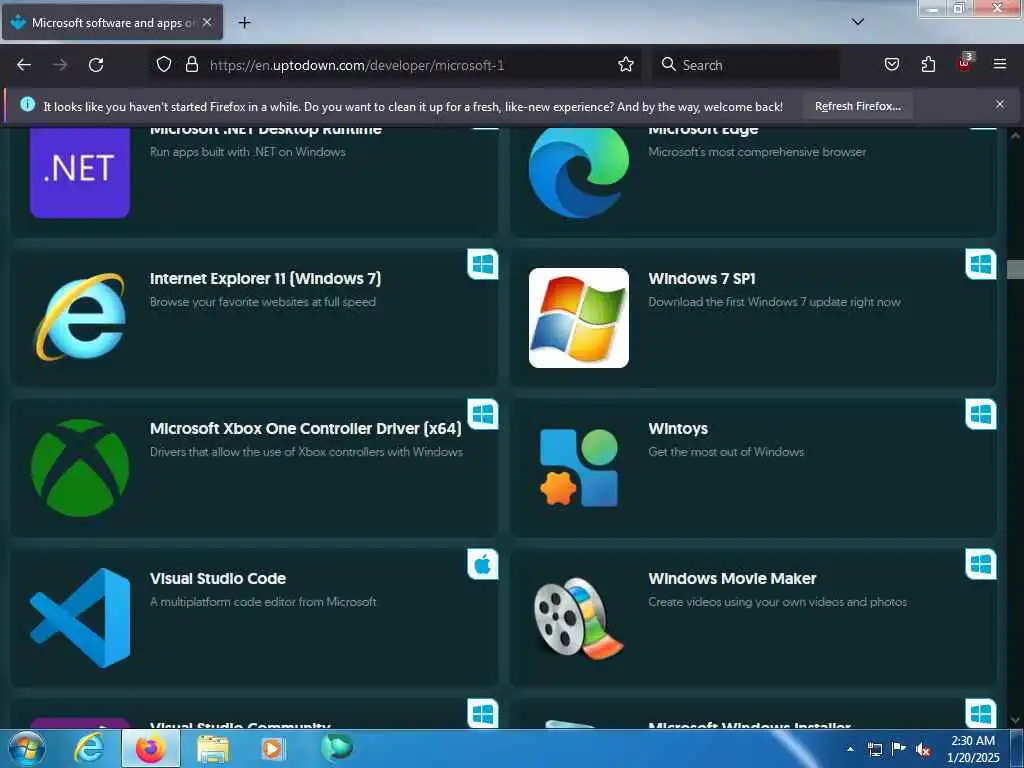Reload the current page

pos(96,65)
